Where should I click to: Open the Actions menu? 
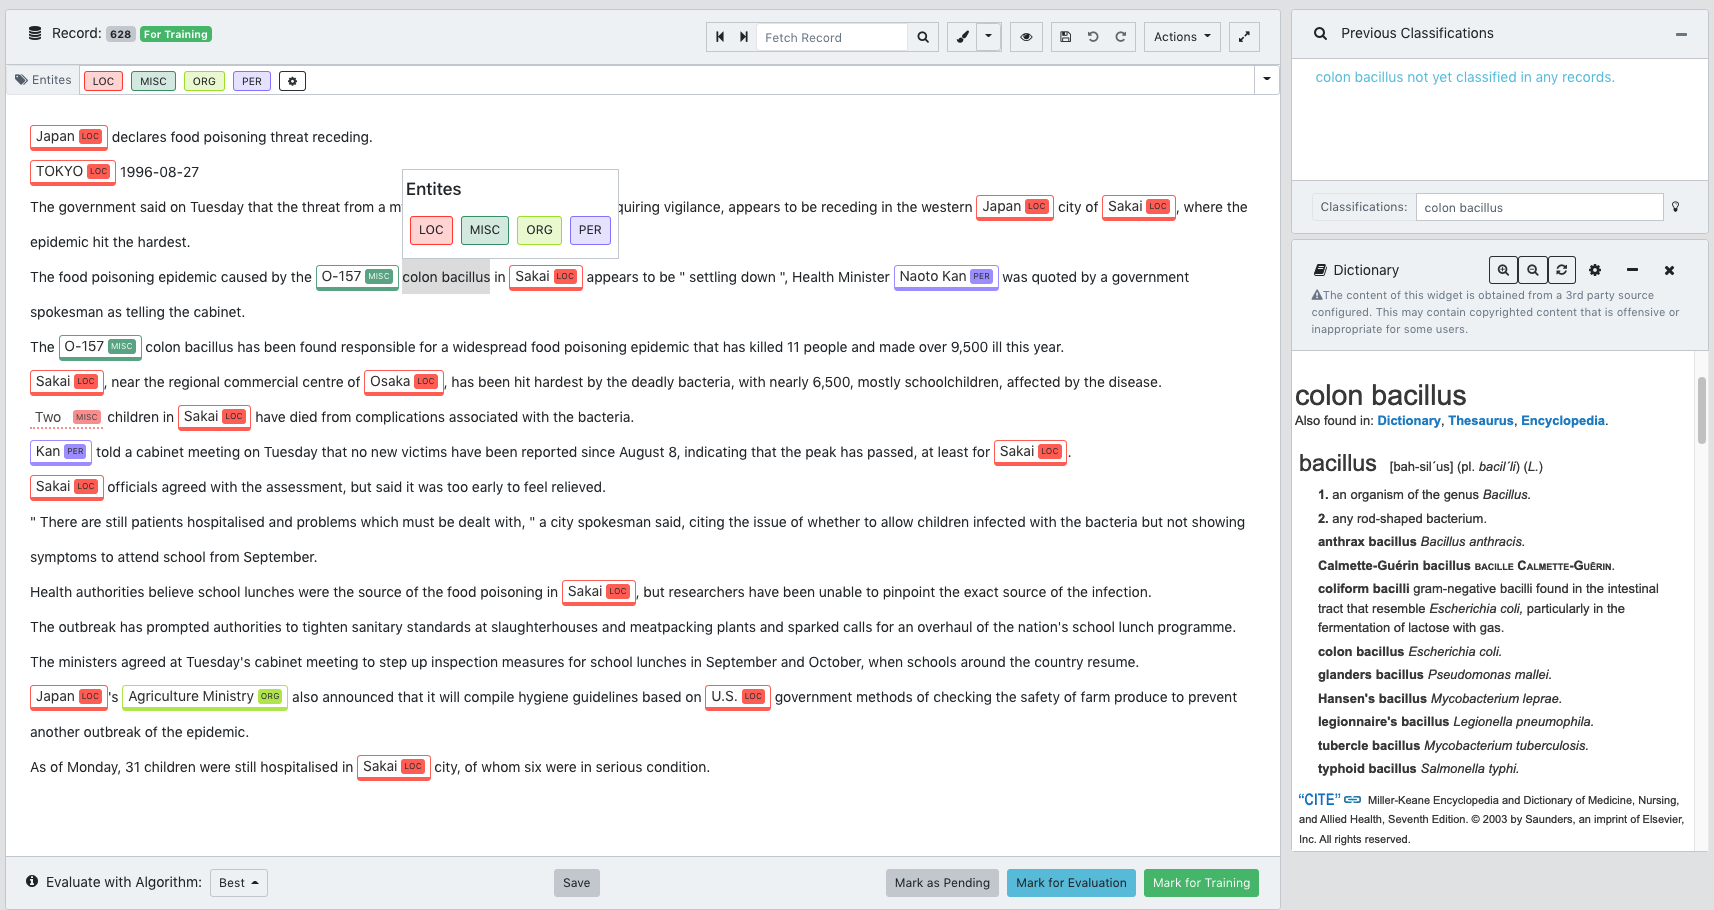[1181, 36]
